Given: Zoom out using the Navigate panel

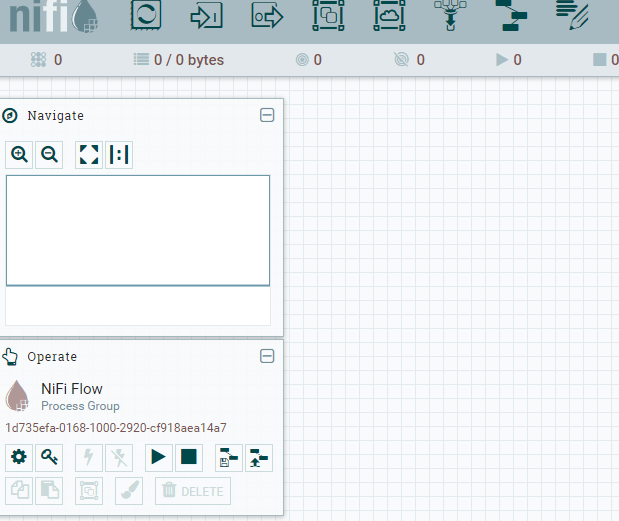Looking at the screenshot, I should click(x=49, y=155).
